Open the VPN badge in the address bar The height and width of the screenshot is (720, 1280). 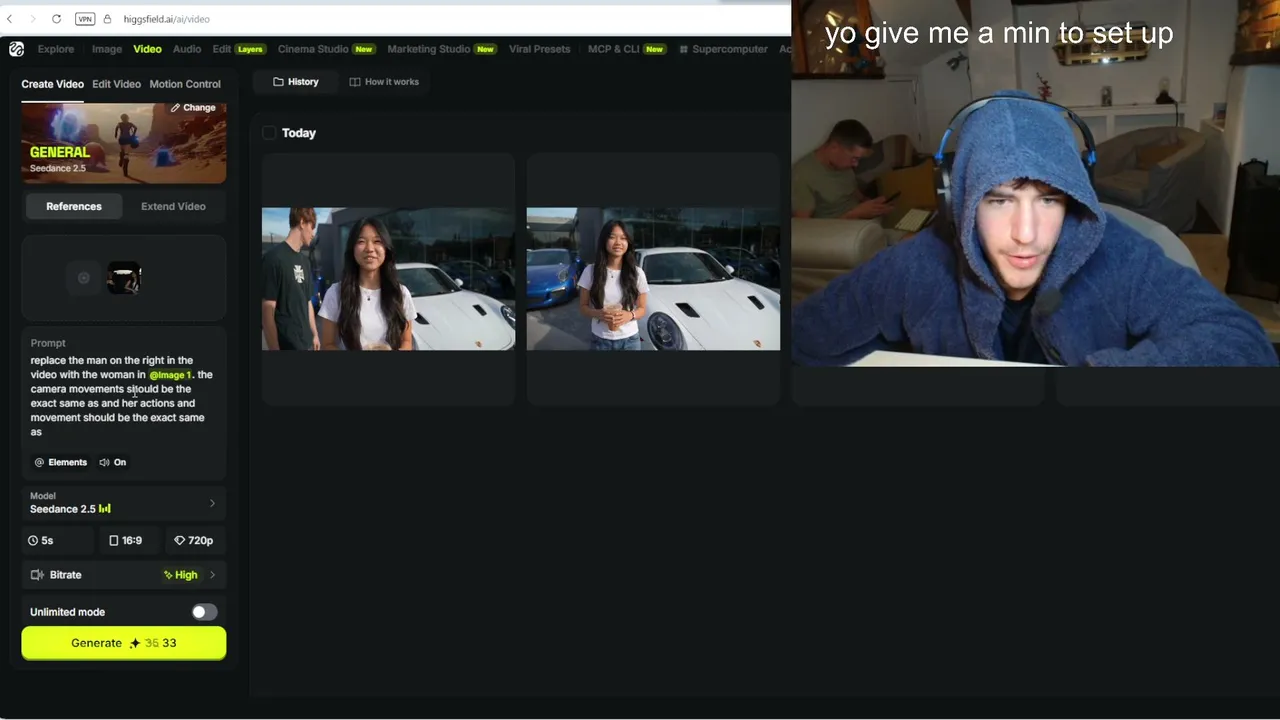pos(85,19)
